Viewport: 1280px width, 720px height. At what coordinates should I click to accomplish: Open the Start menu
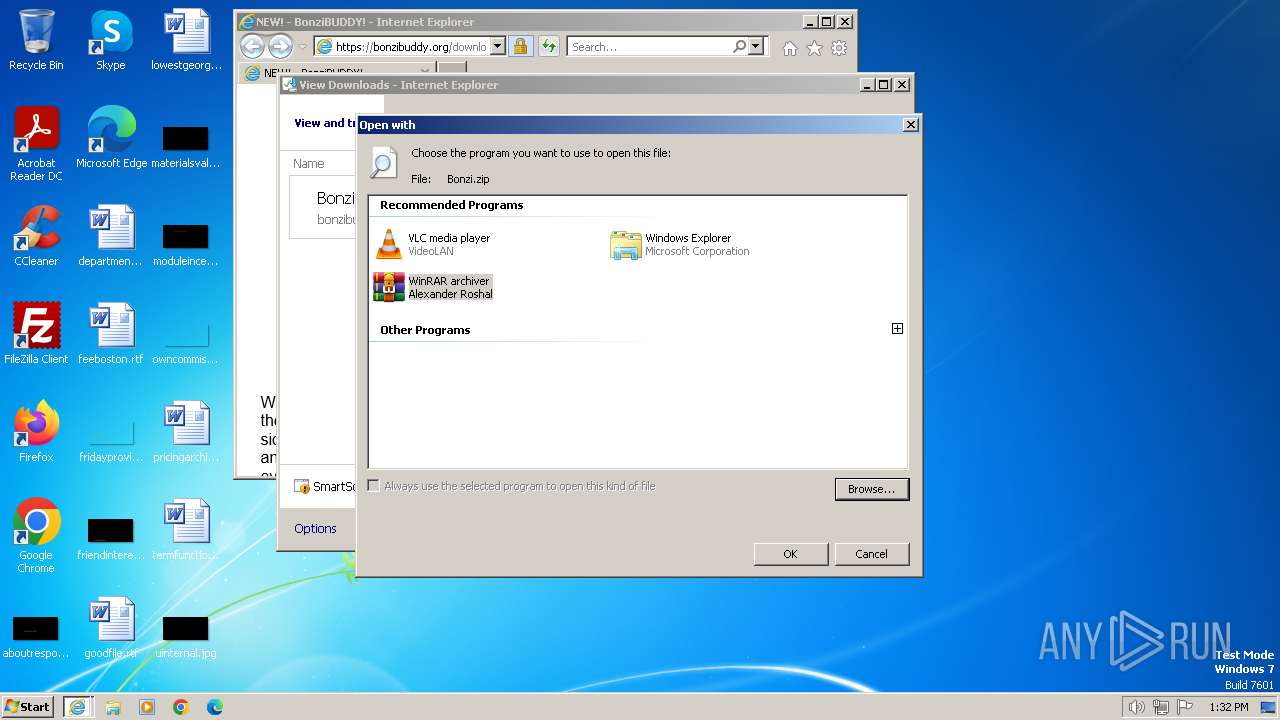(x=28, y=706)
